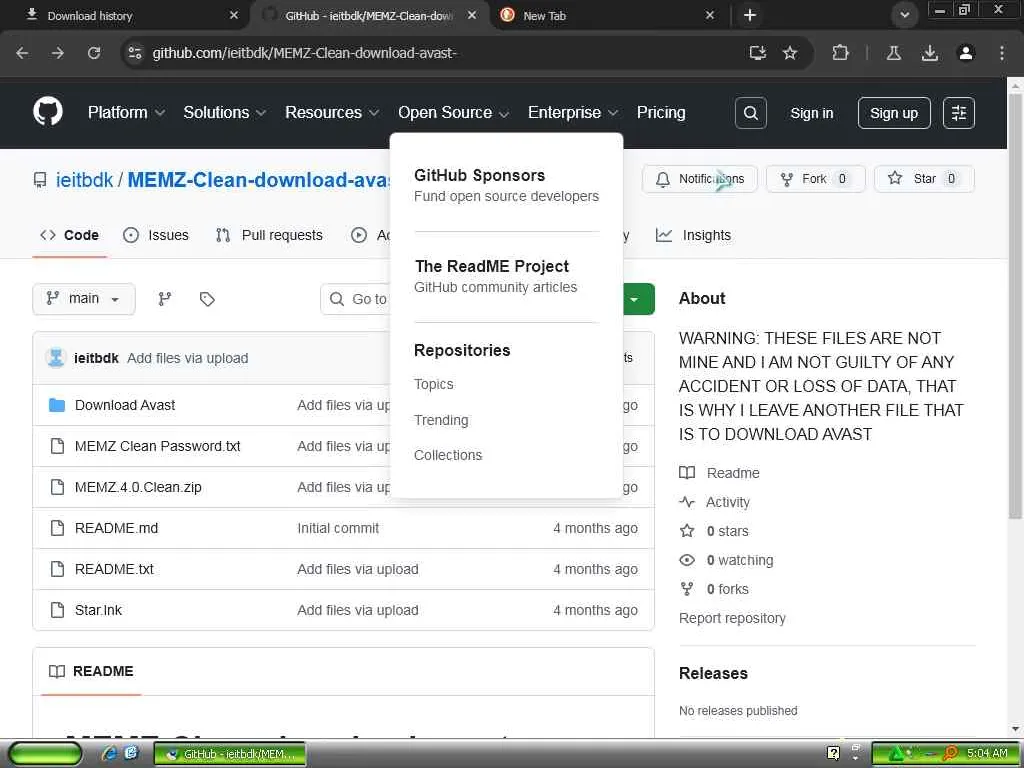Click the Sign in link
This screenshot has width=1024, height=768.
(812, 113)
